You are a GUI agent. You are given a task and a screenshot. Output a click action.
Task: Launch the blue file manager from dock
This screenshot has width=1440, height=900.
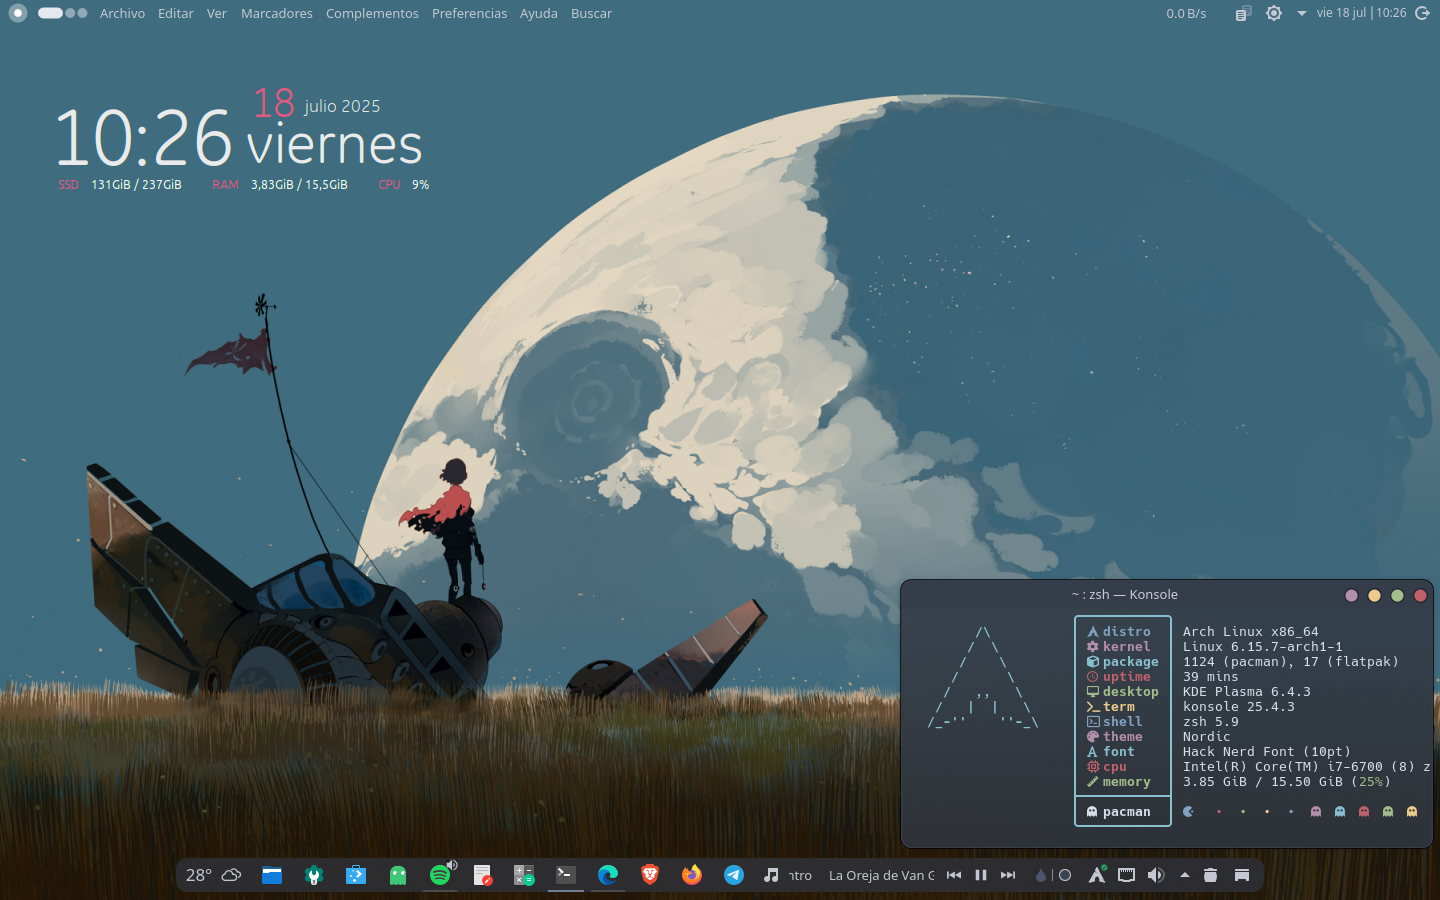pos(272,875)
